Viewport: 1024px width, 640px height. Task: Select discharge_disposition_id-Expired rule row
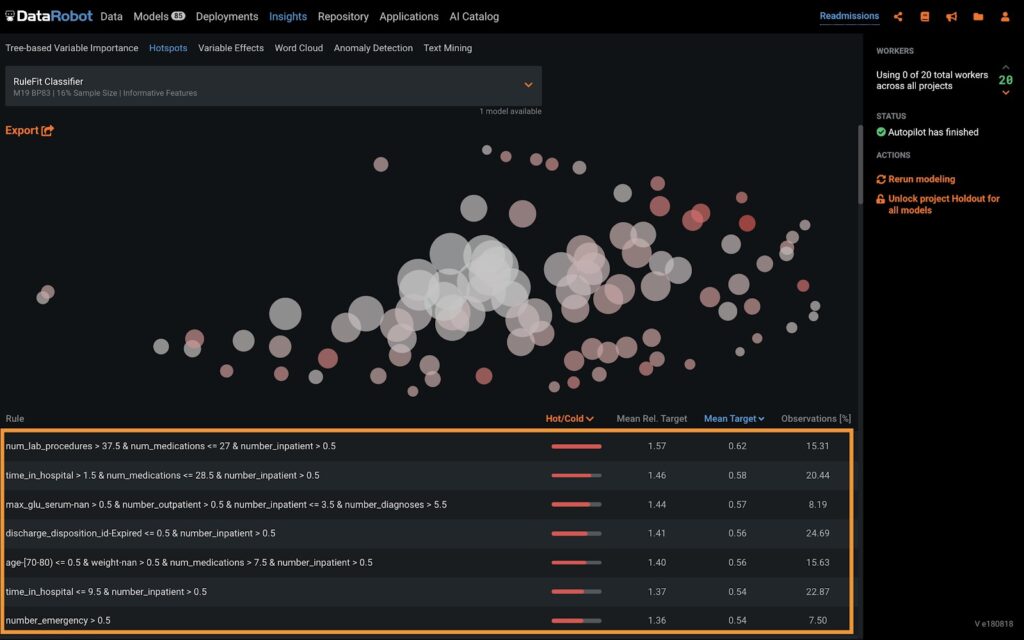click(427, 534)
